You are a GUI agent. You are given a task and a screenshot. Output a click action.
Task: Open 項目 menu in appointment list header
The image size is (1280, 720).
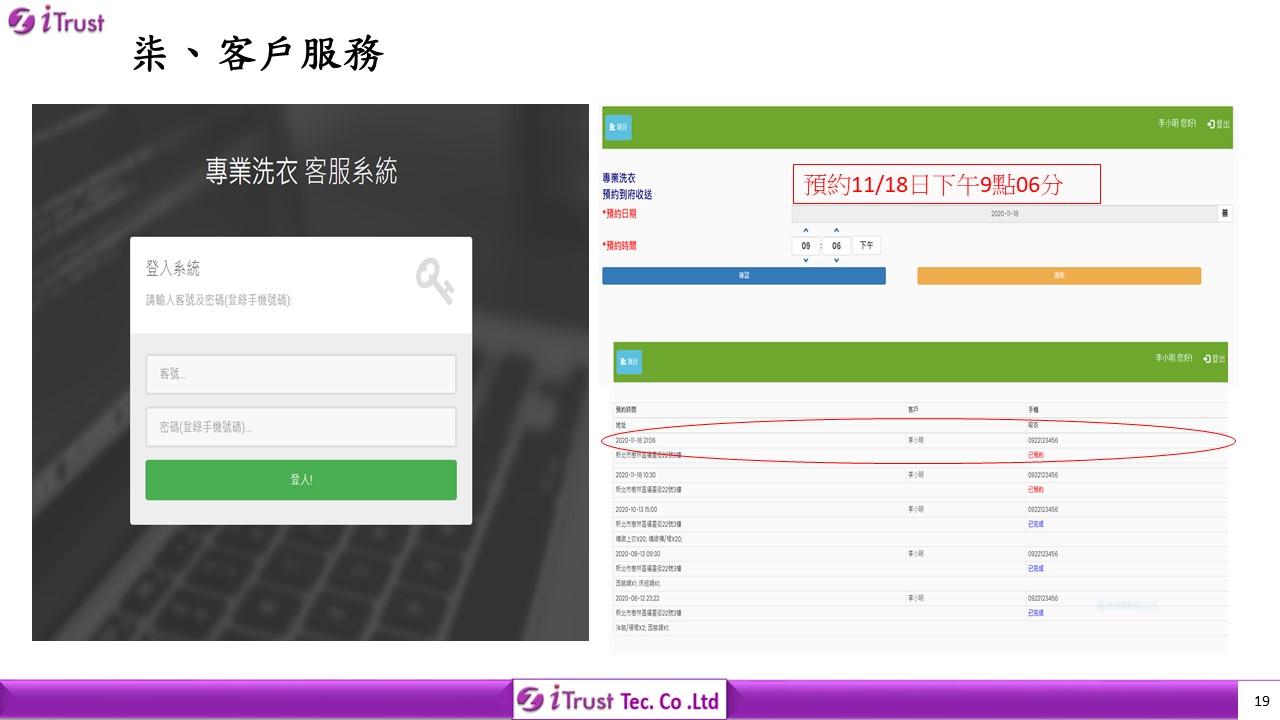click(629, 362)
